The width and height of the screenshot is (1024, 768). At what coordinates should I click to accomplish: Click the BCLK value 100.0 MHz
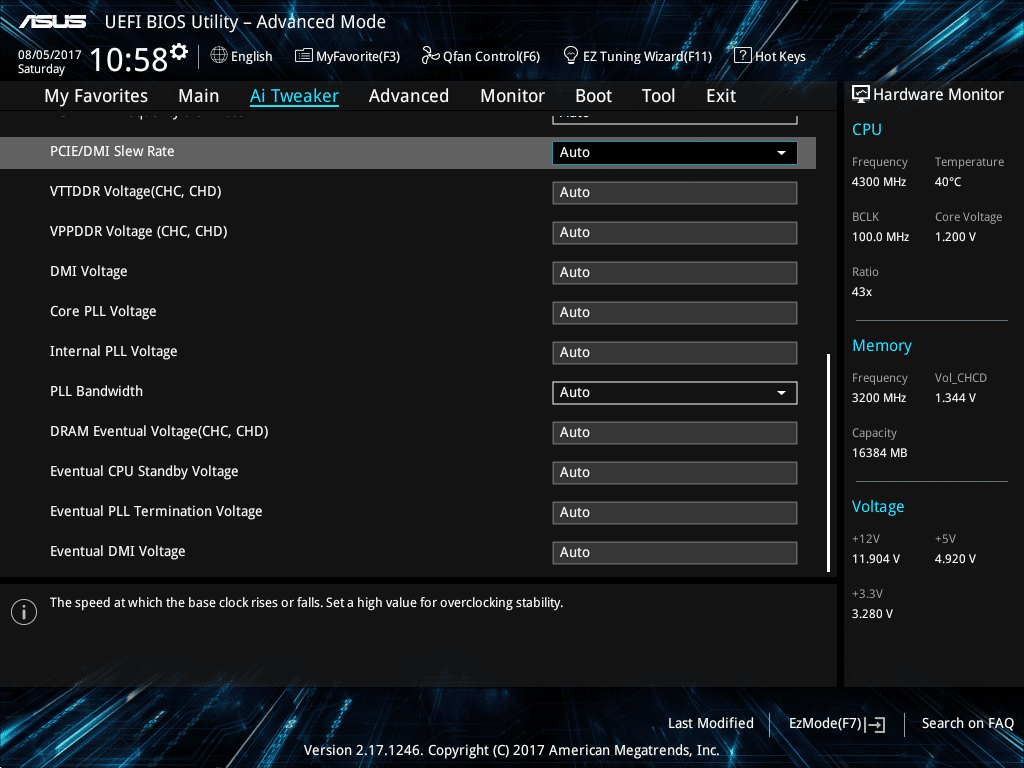coord(880,236)
